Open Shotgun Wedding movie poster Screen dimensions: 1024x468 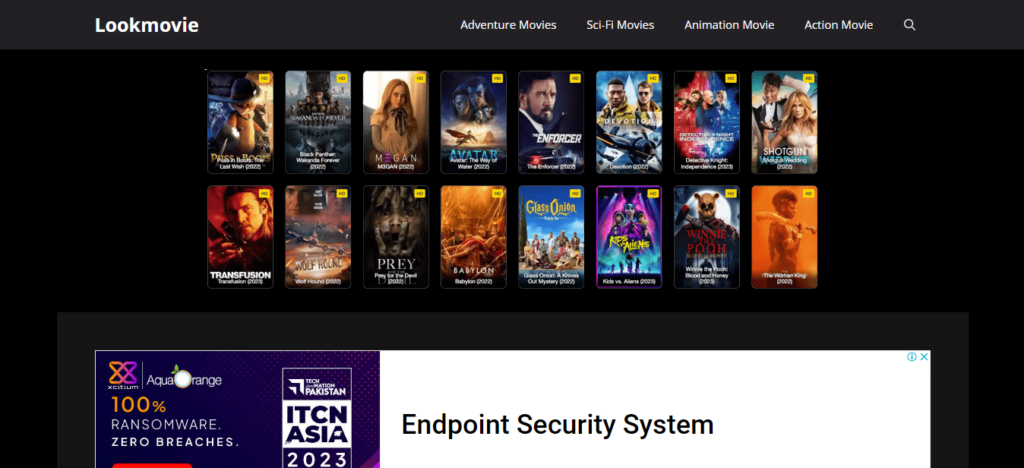[x=784, y=122]
